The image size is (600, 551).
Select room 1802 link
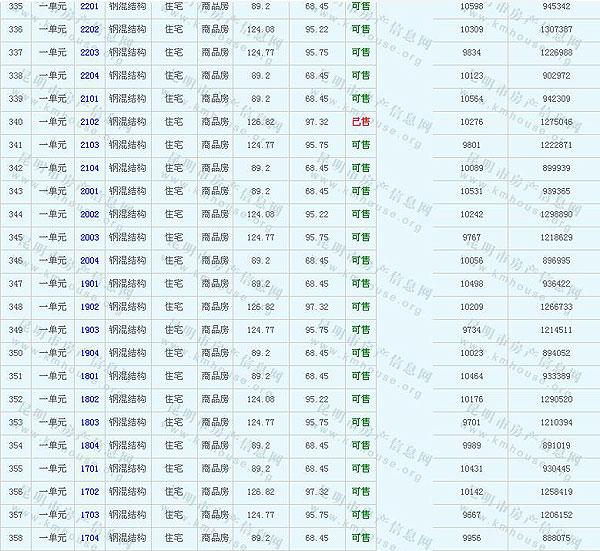coord(89,399)
